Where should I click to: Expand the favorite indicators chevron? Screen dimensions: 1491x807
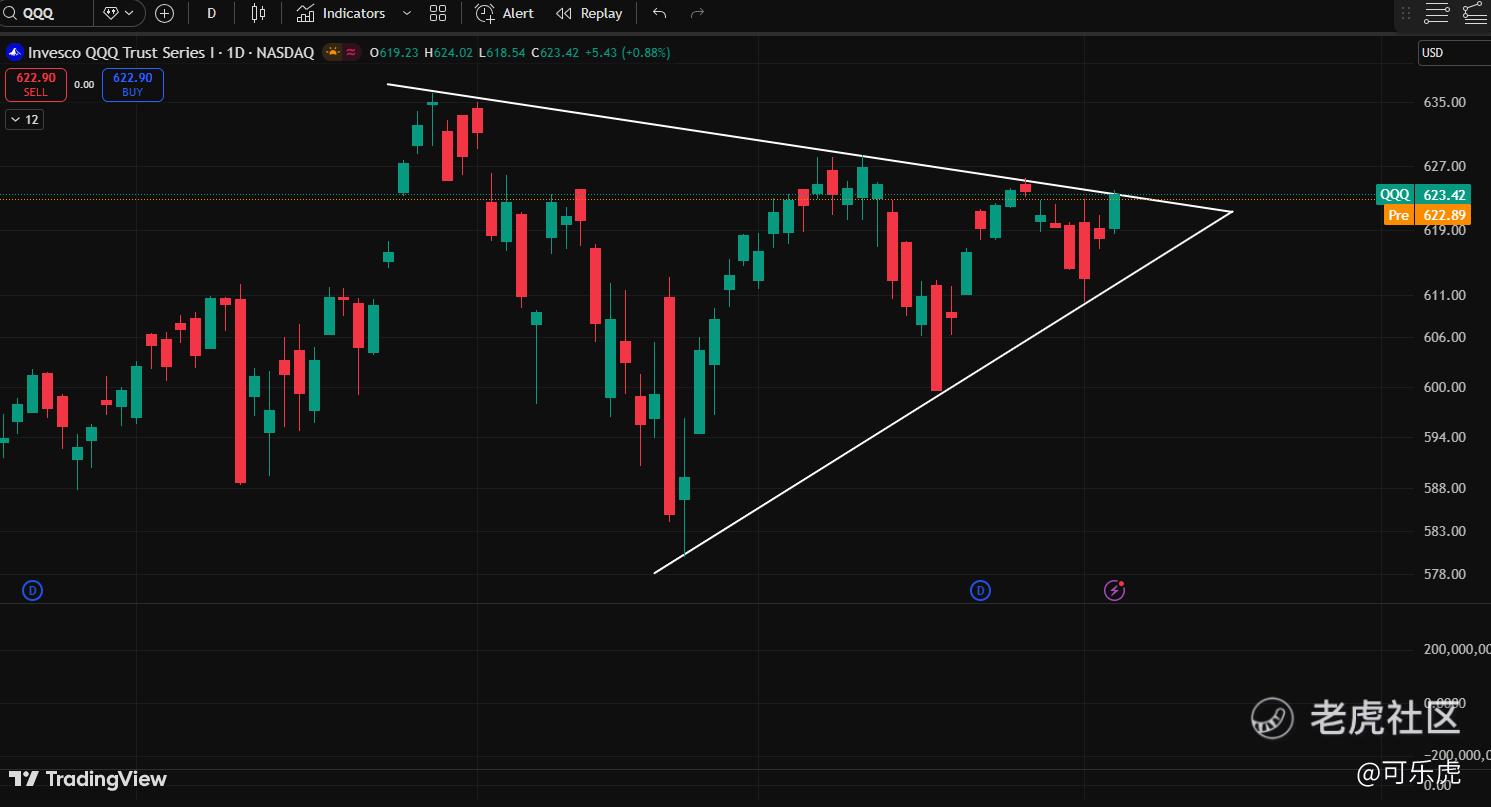(x=406, y=13)
